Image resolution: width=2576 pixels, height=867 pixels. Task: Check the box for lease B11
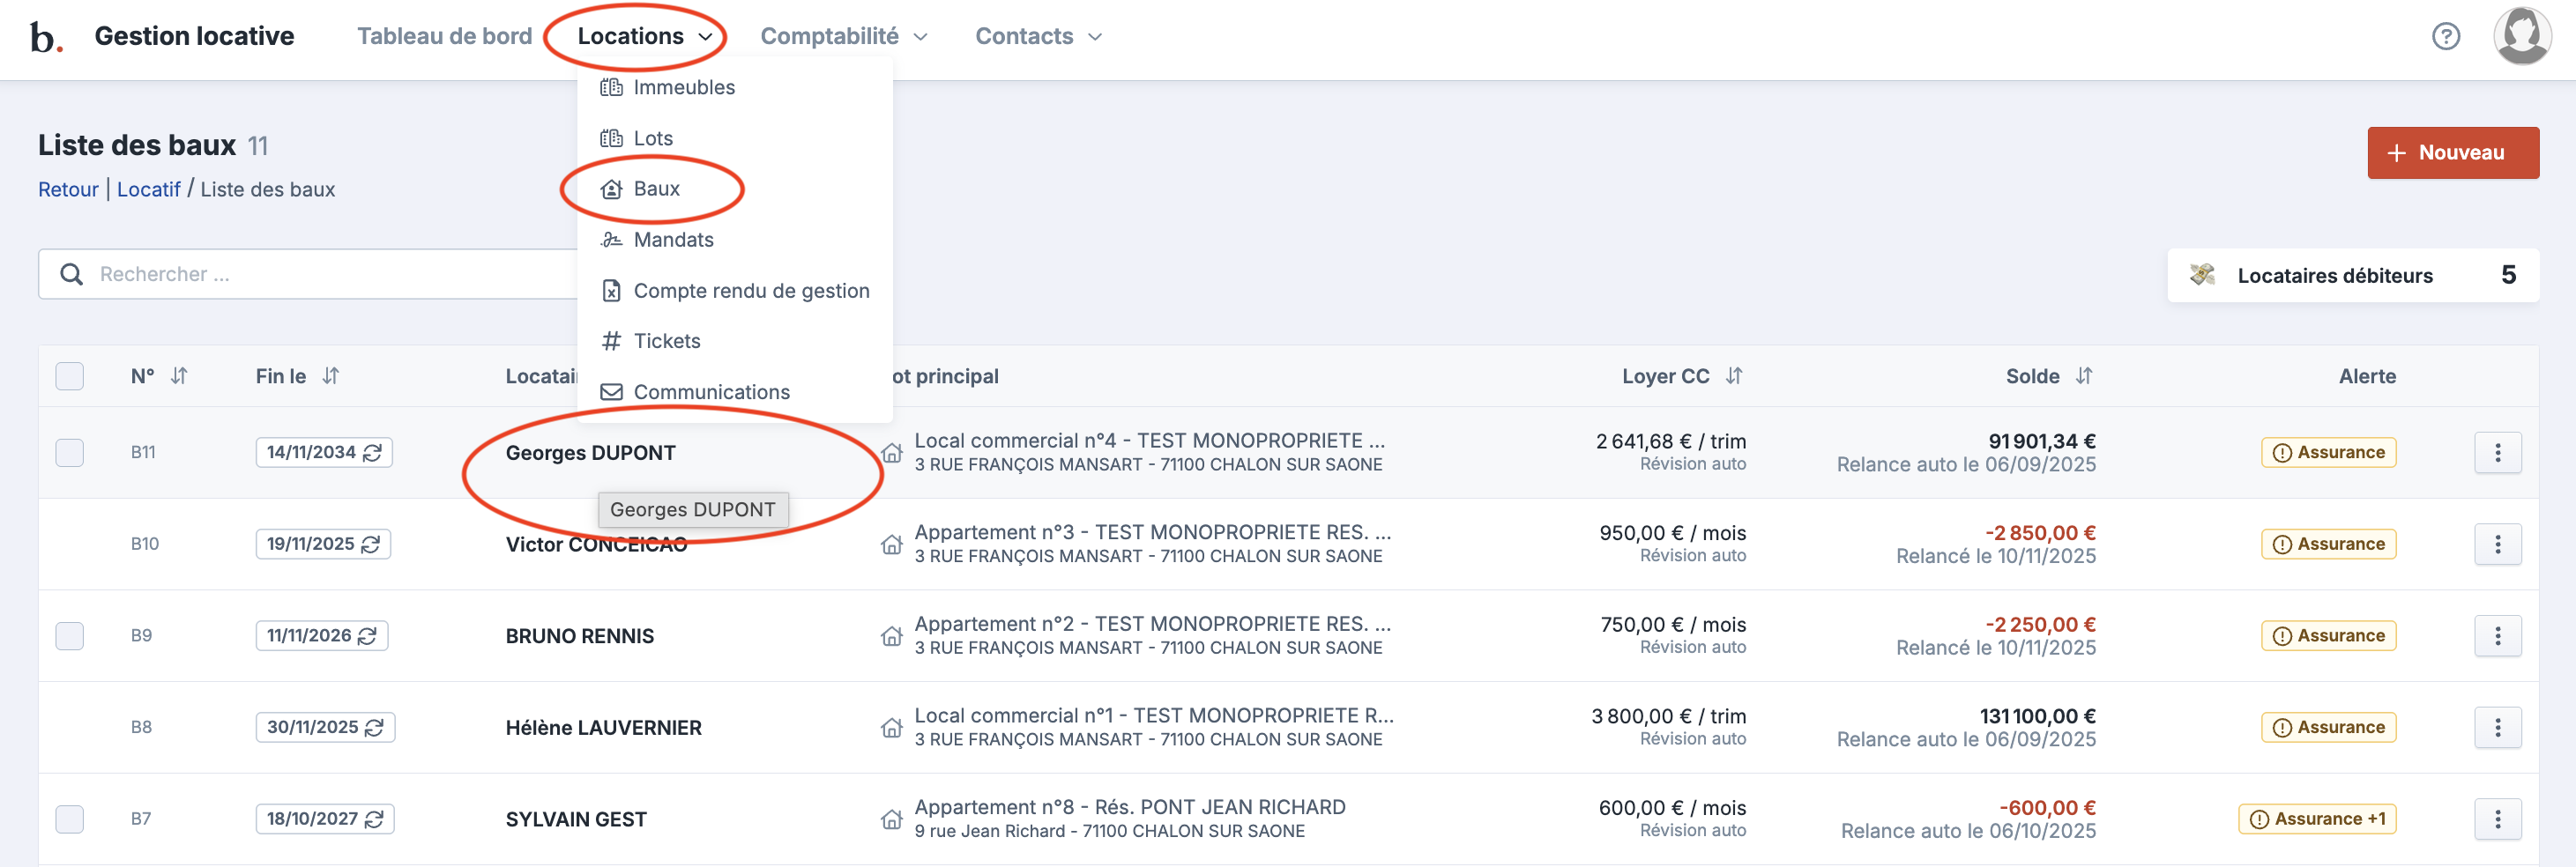(69, 452)
